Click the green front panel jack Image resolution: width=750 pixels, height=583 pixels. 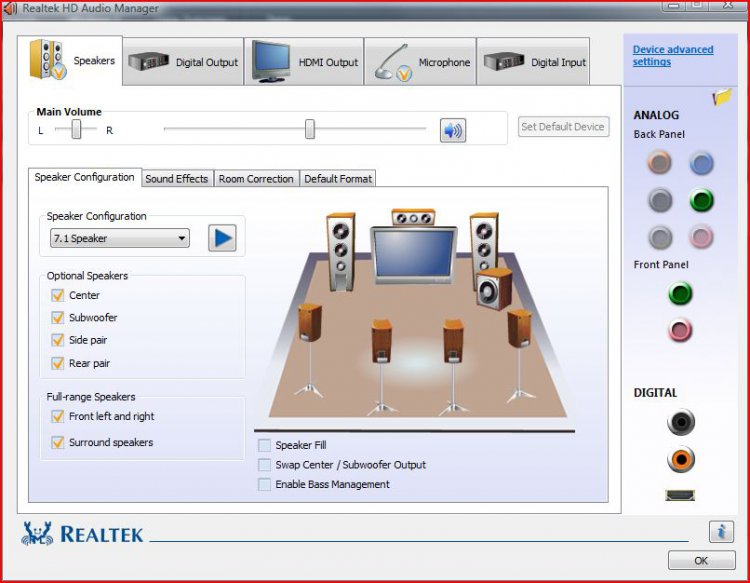[x=680, y=293]
